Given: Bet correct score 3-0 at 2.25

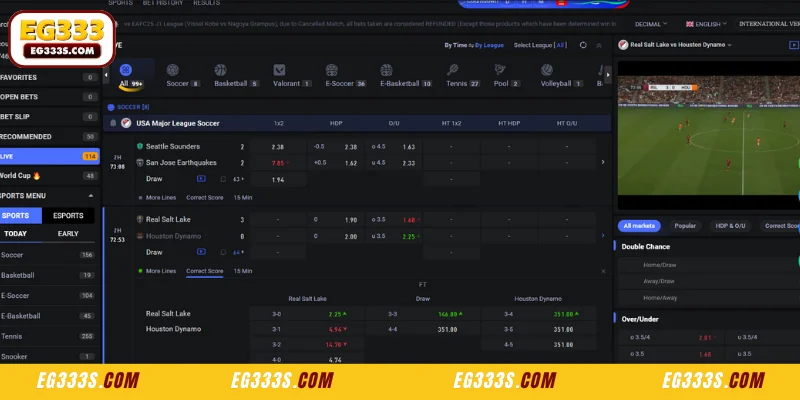Looking at the screenshot, I should [x=307, y=314].
